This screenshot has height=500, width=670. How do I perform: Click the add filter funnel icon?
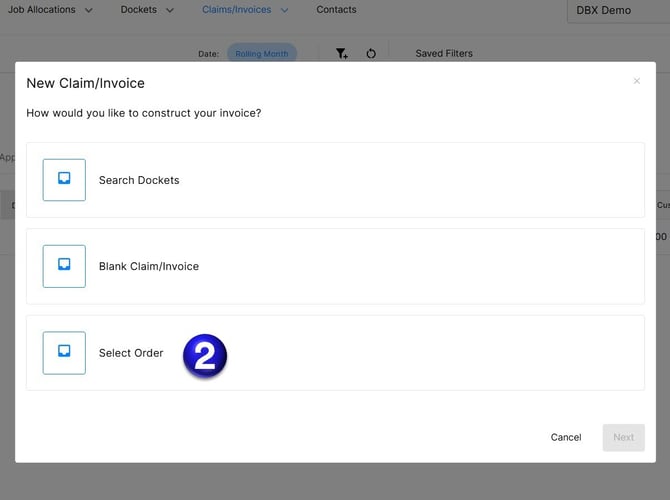[x=342, y=54]
